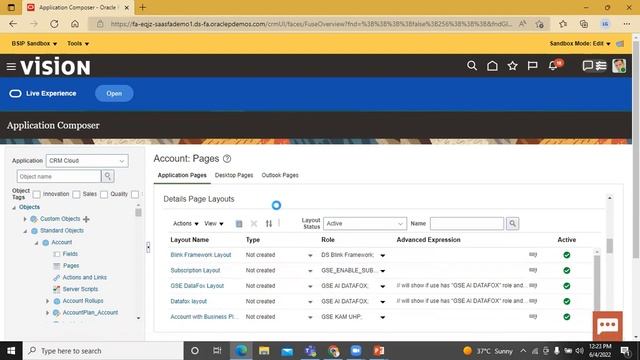Open GSE DataFox Layout link
640x360 pixels.
(197, 286)
